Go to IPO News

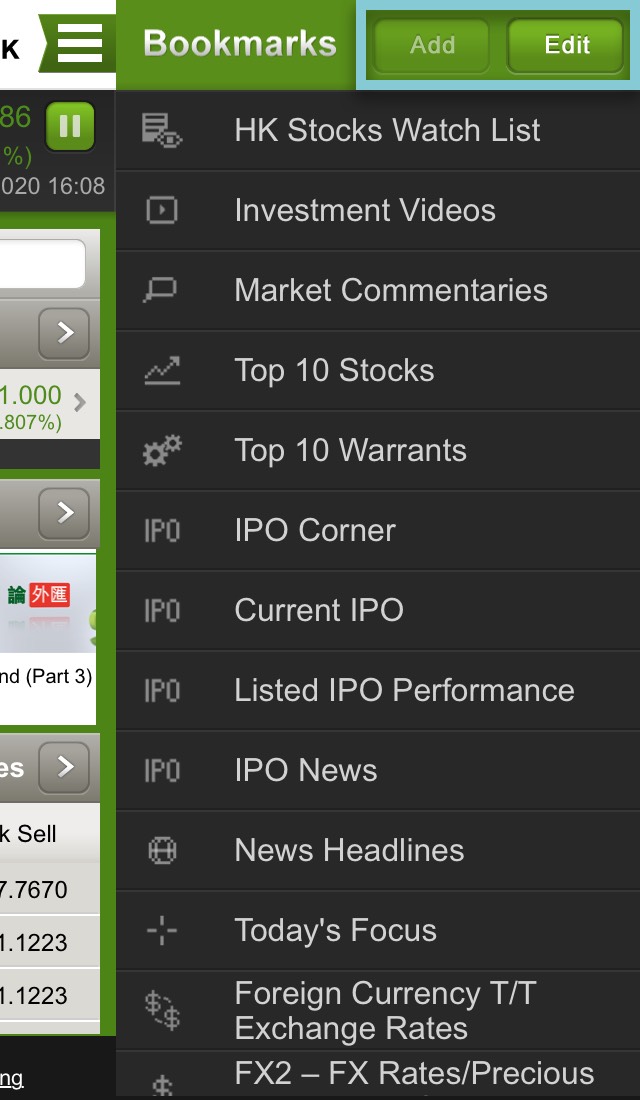306,770
